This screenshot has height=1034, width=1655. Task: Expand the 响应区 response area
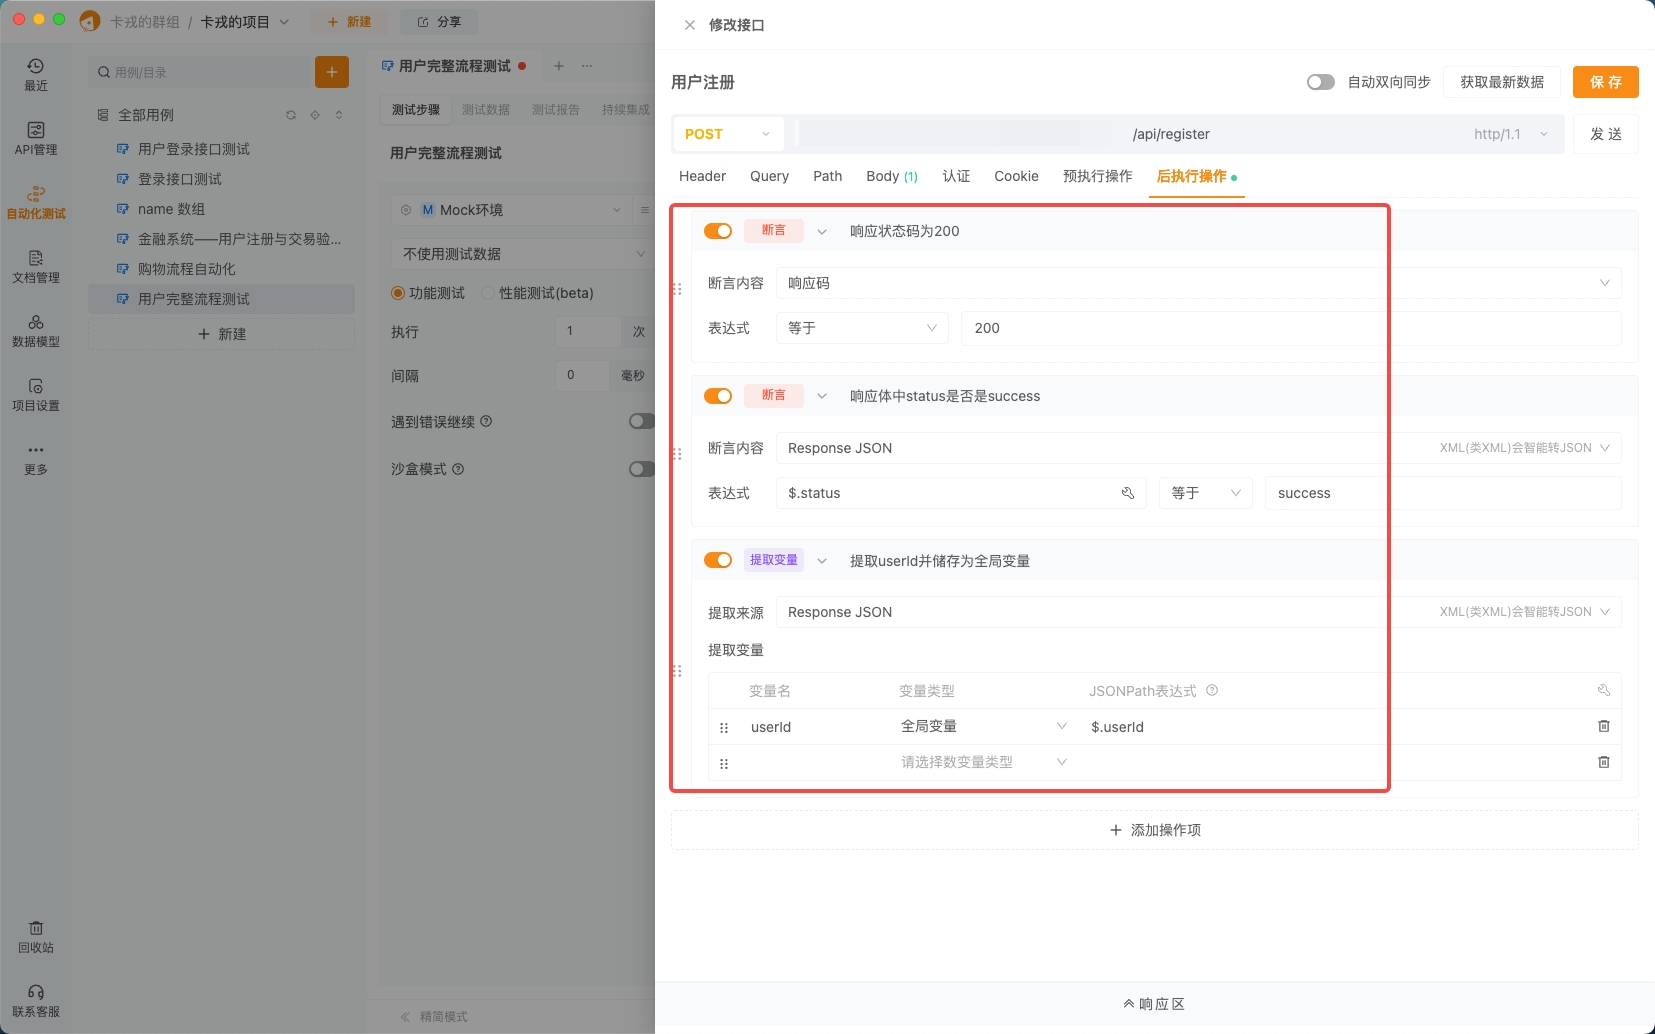1154,1004
